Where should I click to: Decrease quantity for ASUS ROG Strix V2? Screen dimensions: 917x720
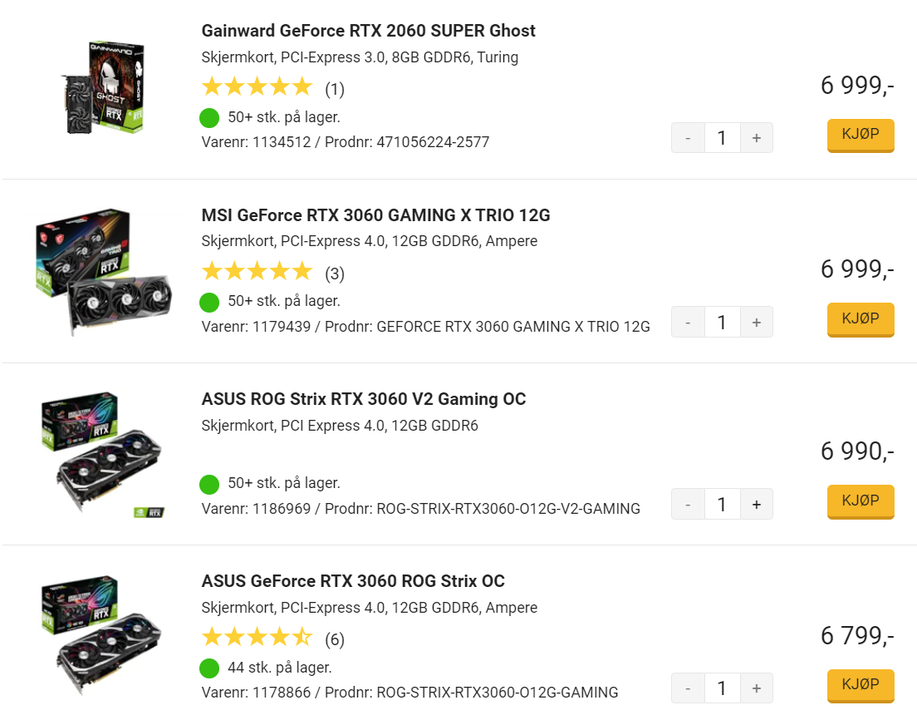[688, 504]
